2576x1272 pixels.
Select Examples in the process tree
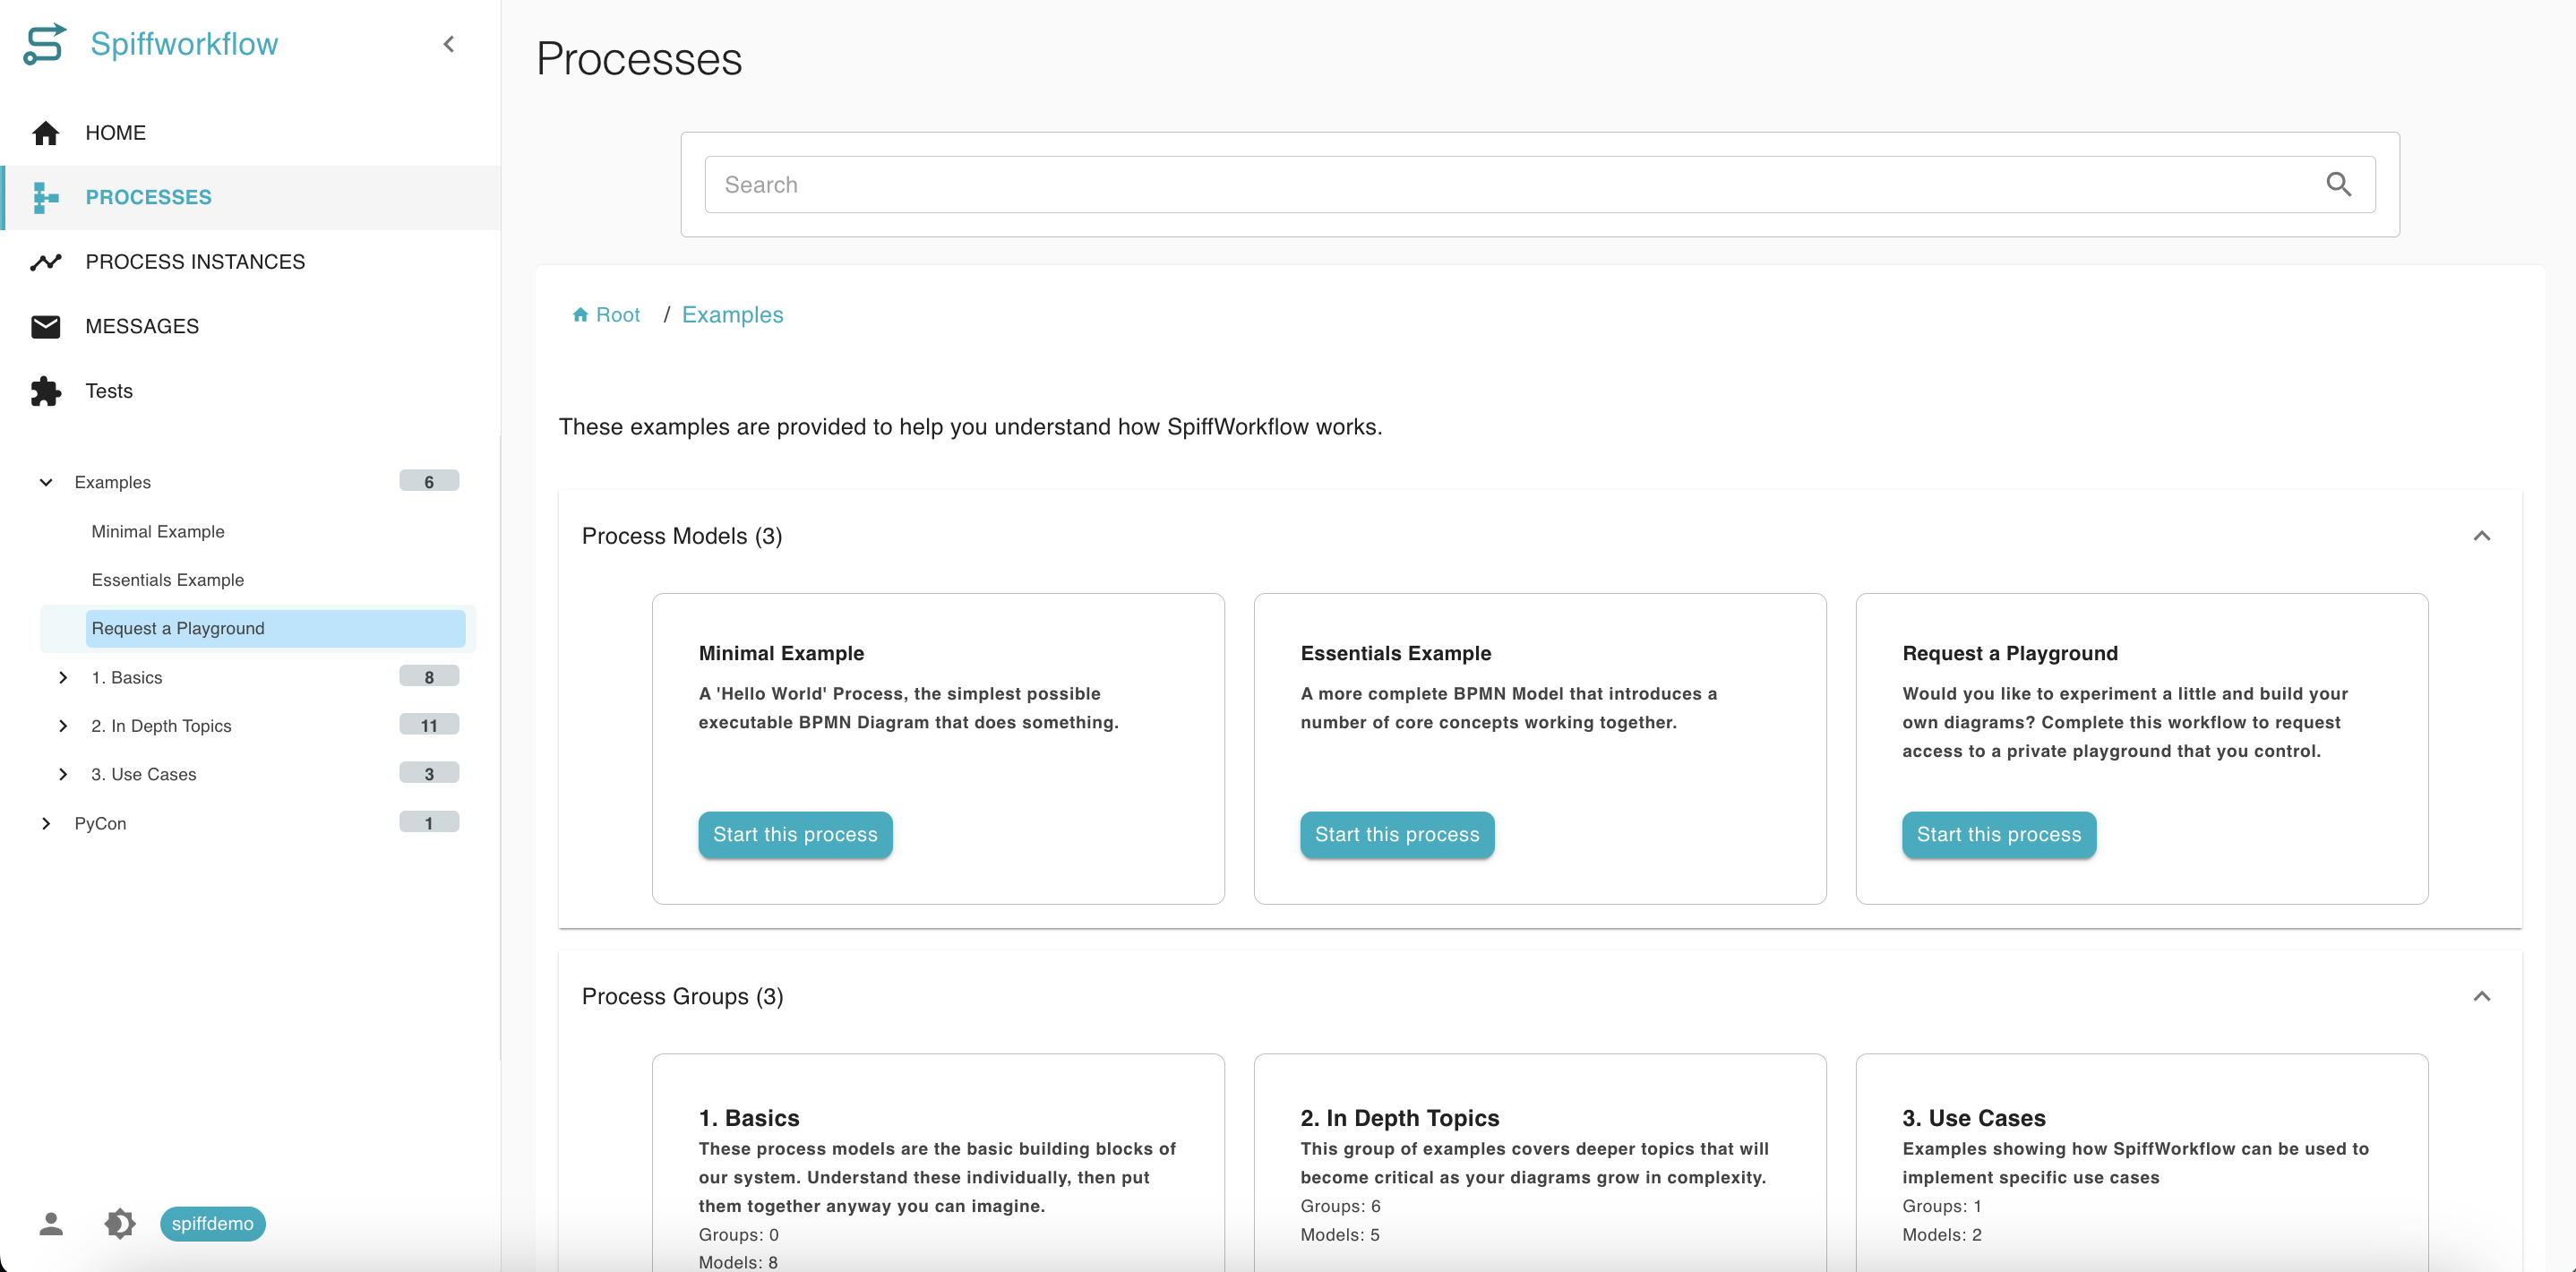click(113, 482)
